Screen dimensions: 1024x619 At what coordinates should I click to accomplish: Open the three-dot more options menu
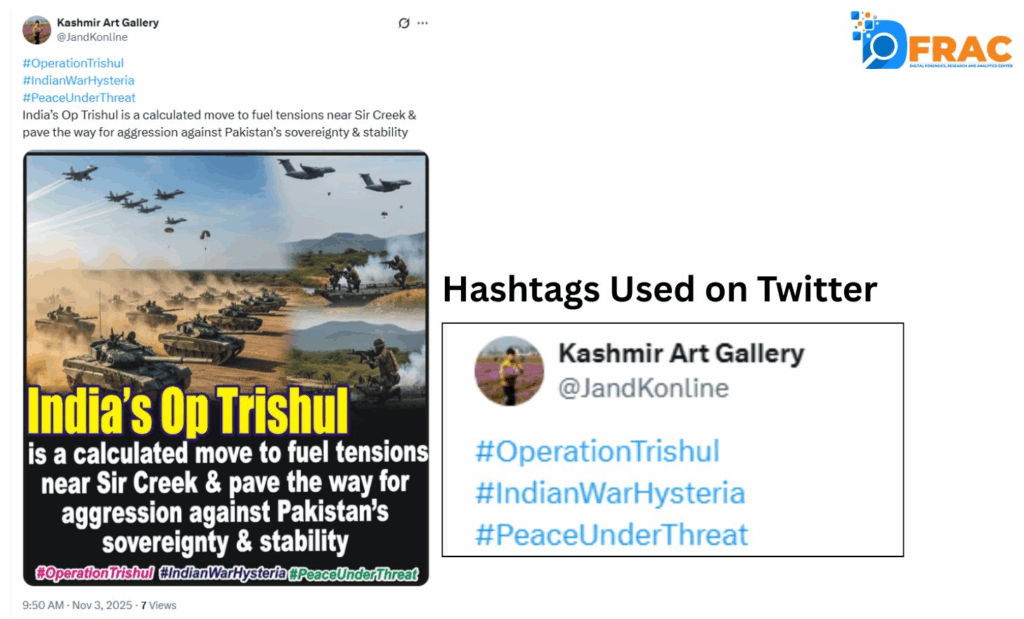(423, 23)
